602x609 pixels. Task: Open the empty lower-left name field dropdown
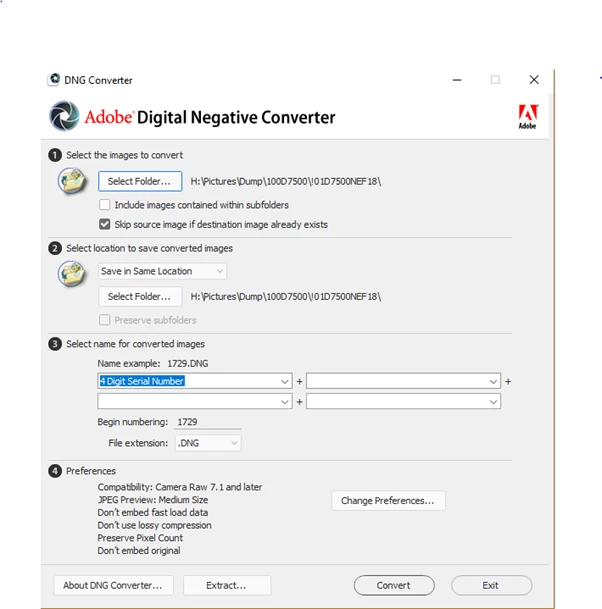click(x=285, y=402)
